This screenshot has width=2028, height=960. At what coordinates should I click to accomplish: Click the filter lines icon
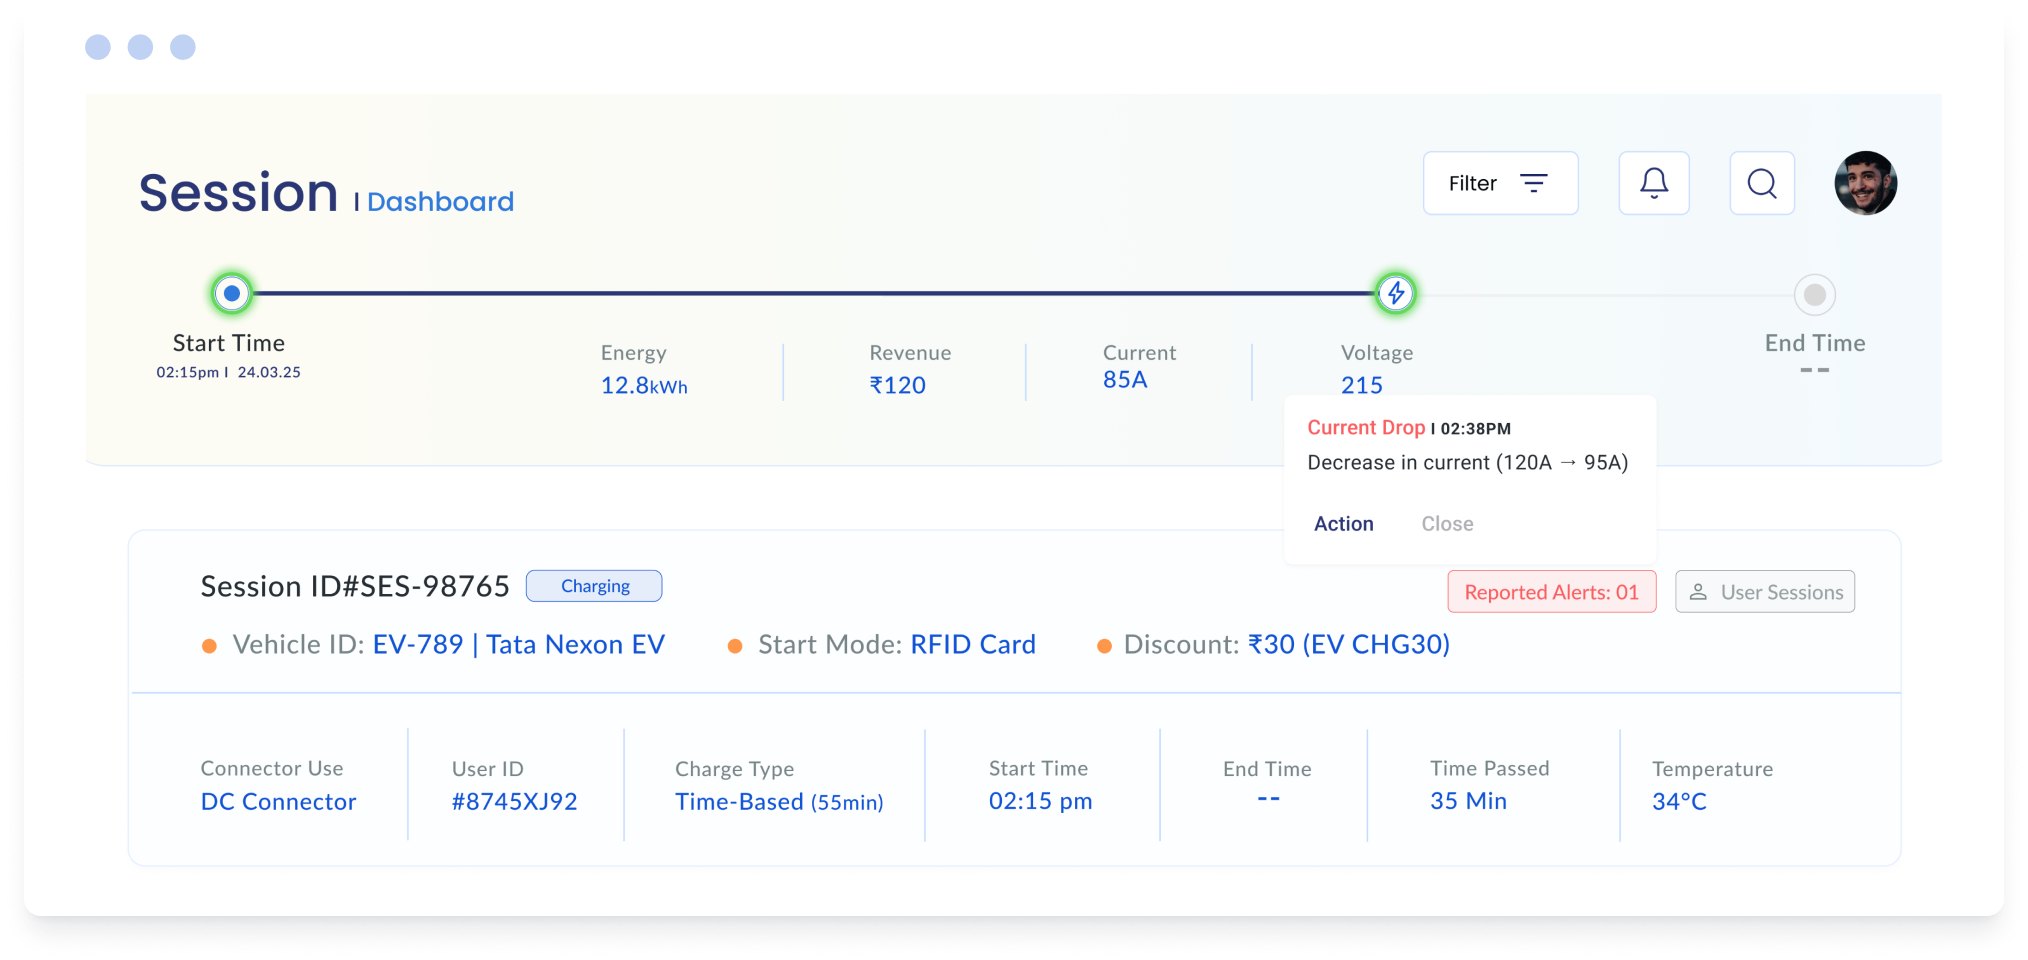(1534, 183)
